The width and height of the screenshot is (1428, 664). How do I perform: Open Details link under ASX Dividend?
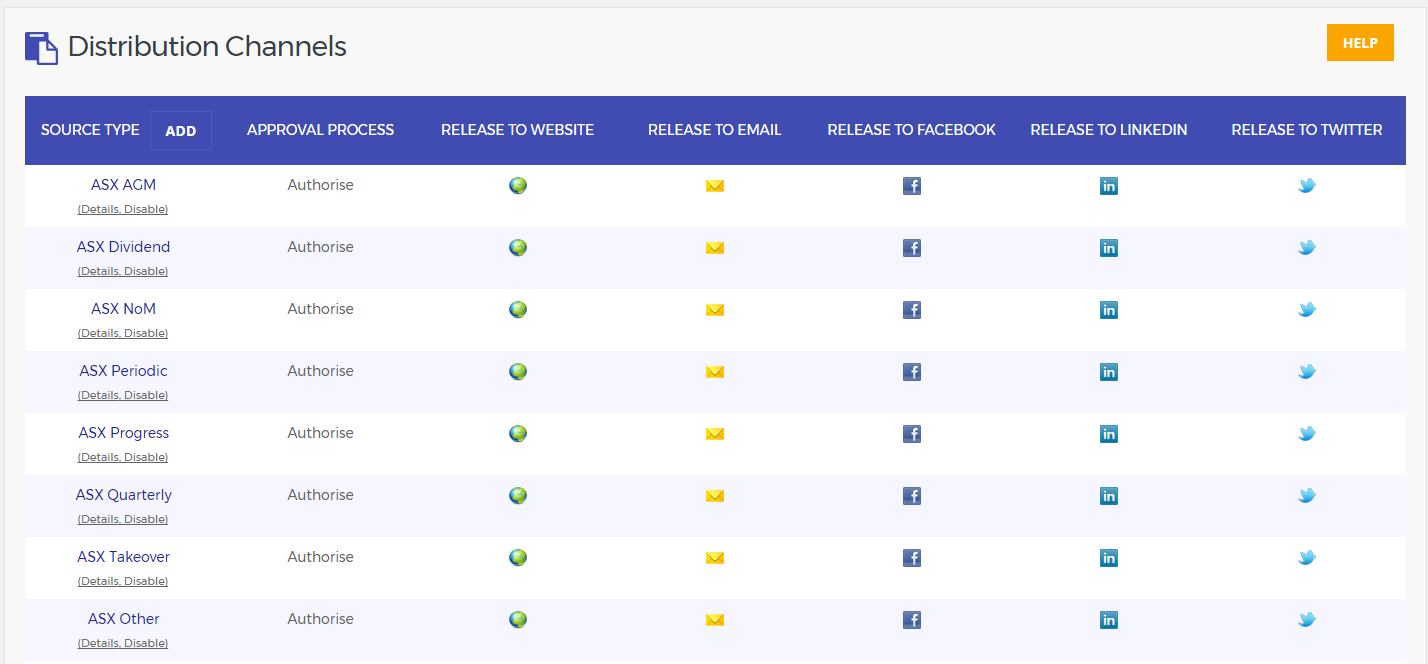99,272
